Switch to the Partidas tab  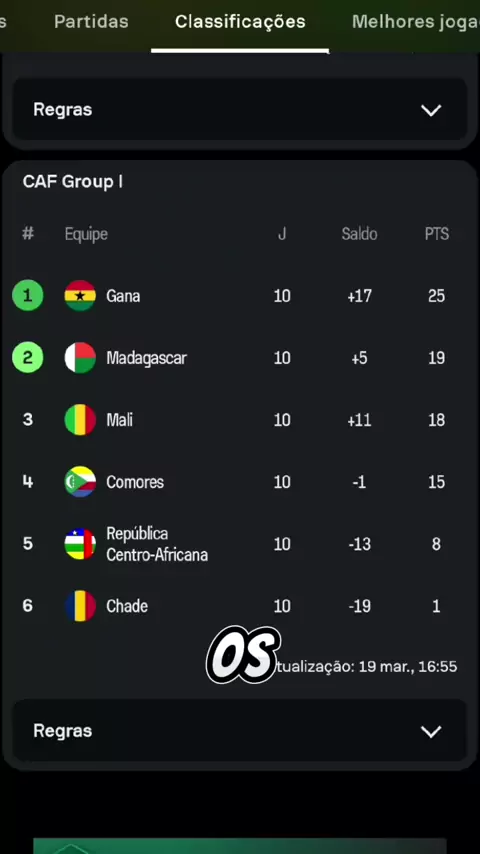tap(92, 22)
